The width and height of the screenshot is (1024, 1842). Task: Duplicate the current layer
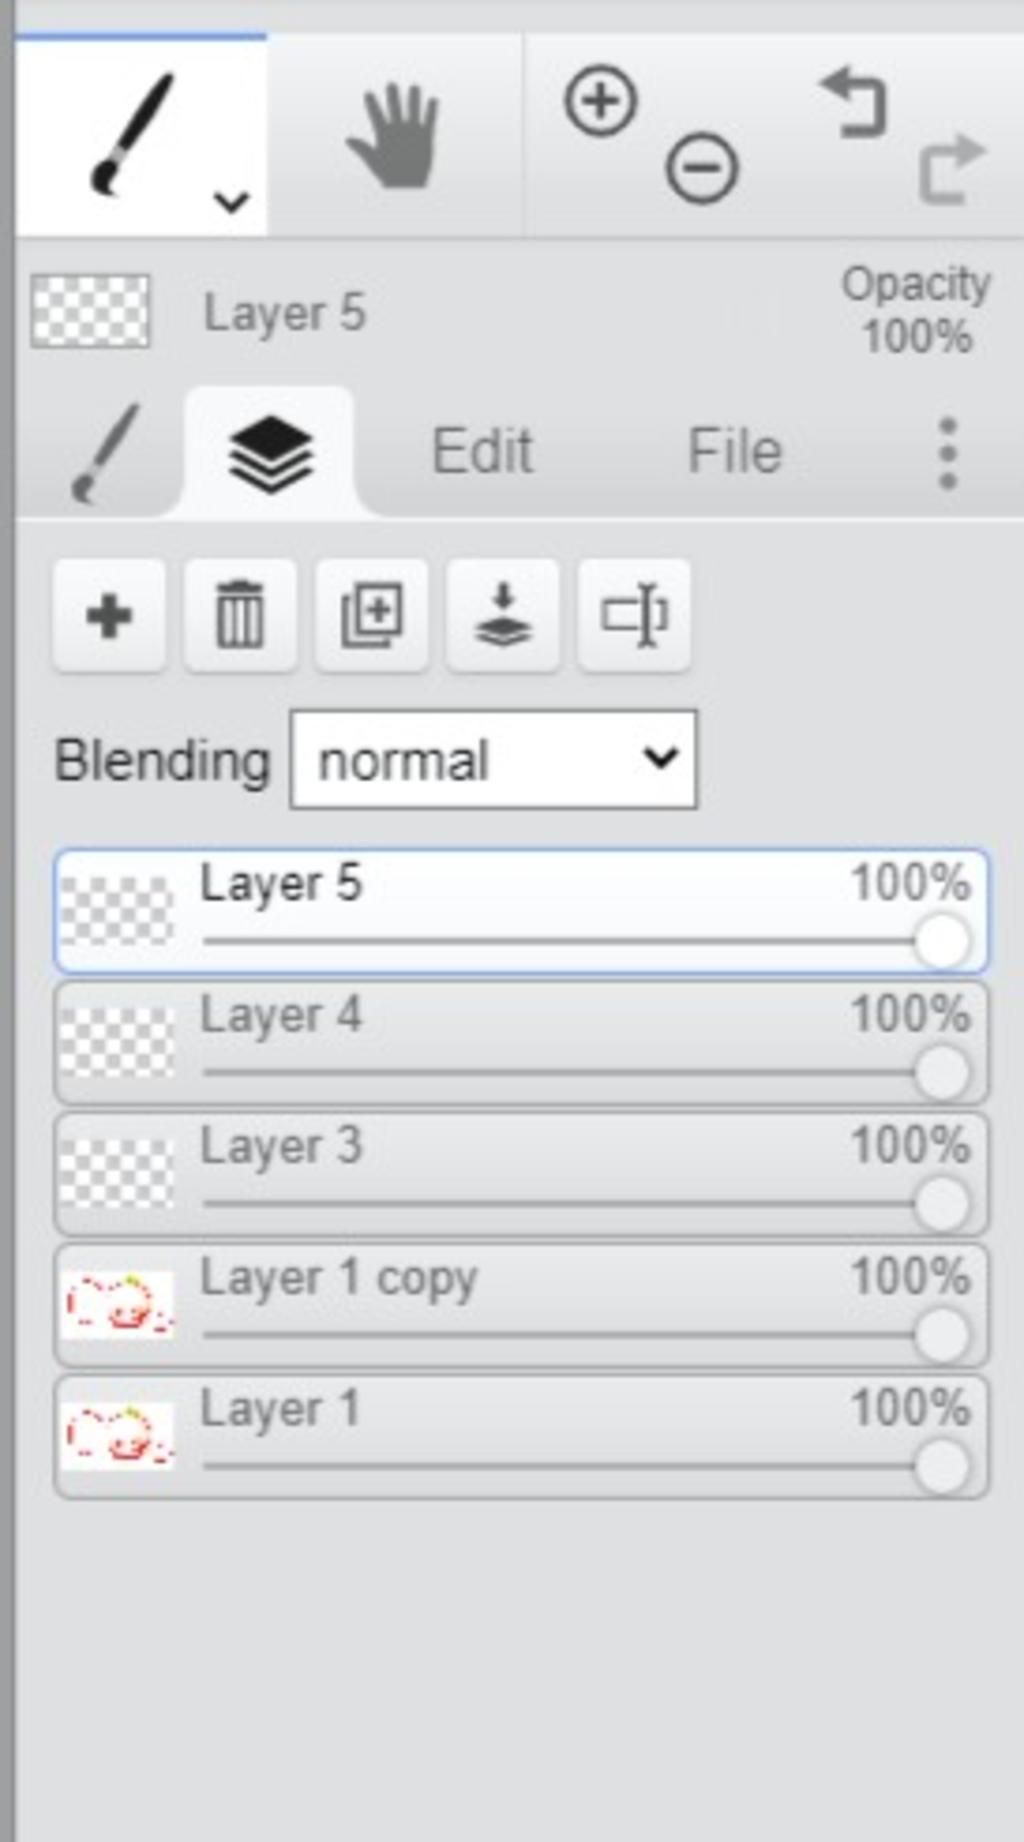(x=372, y=615)
